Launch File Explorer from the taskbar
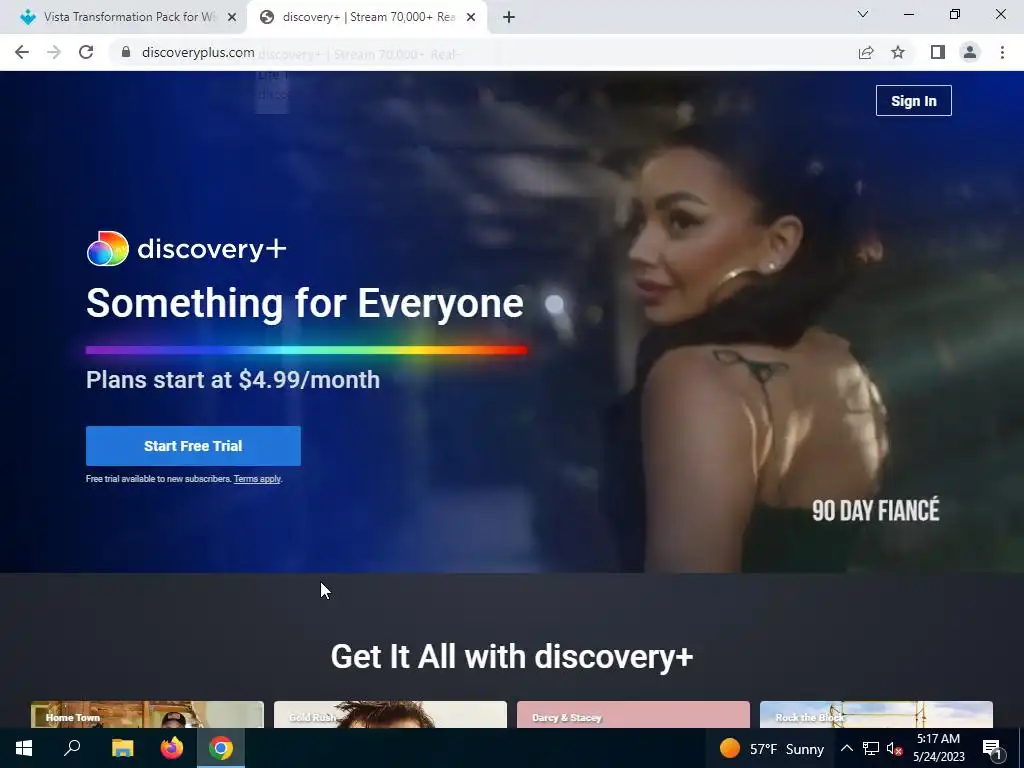The height and width of the screenshot is (768, 1024). point(122,748)
